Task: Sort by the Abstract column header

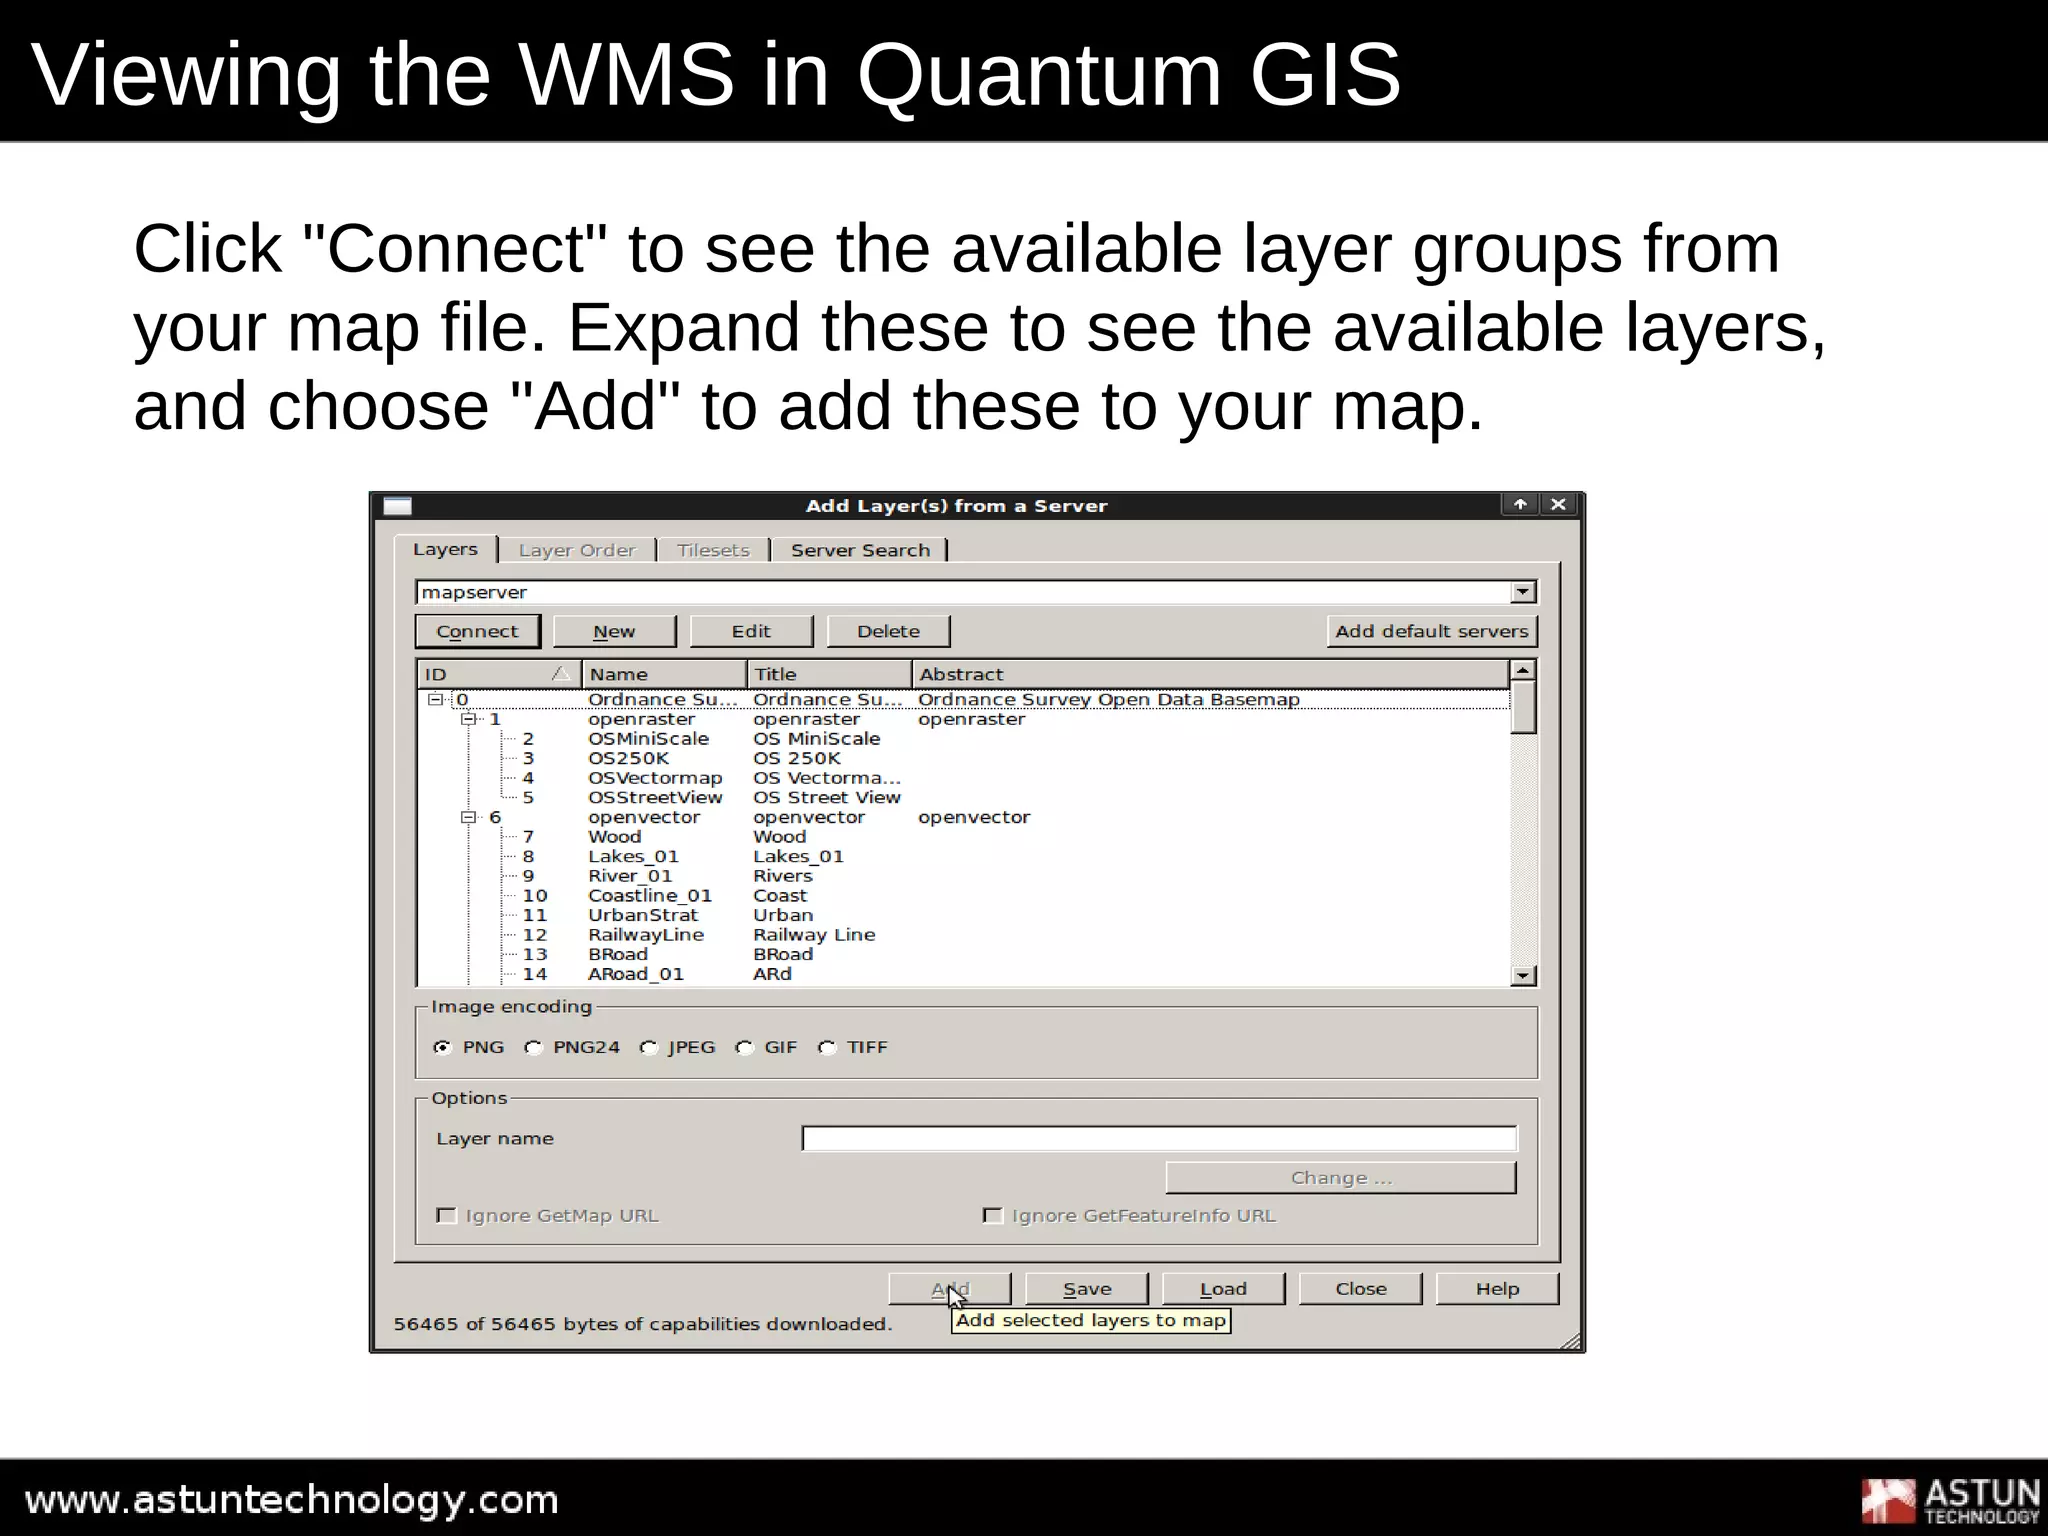Action: click(1210, 674)
